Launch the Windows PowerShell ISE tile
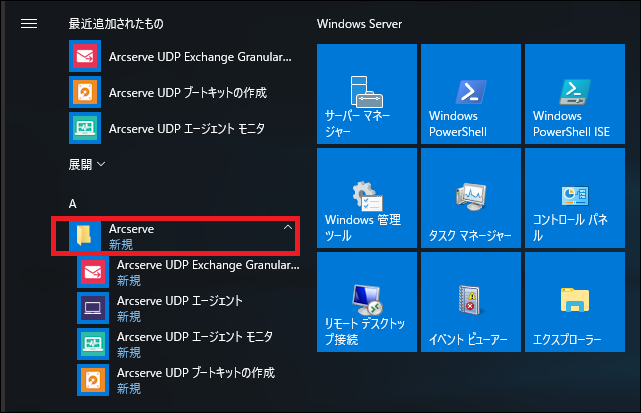This screenshot has height=413, width=641. click(x=575, y=94)
